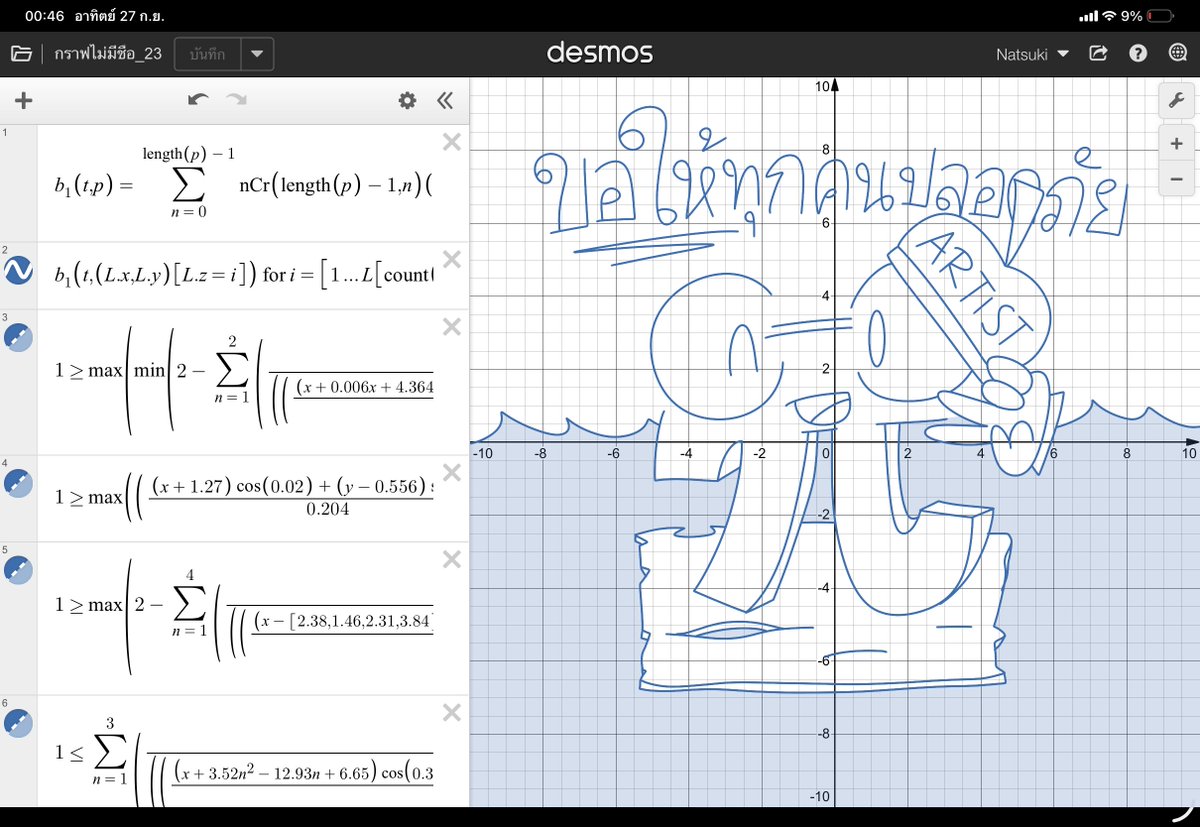1200x827 pixels.
Task: Add a new expression with plus icon
Action: 24,100
